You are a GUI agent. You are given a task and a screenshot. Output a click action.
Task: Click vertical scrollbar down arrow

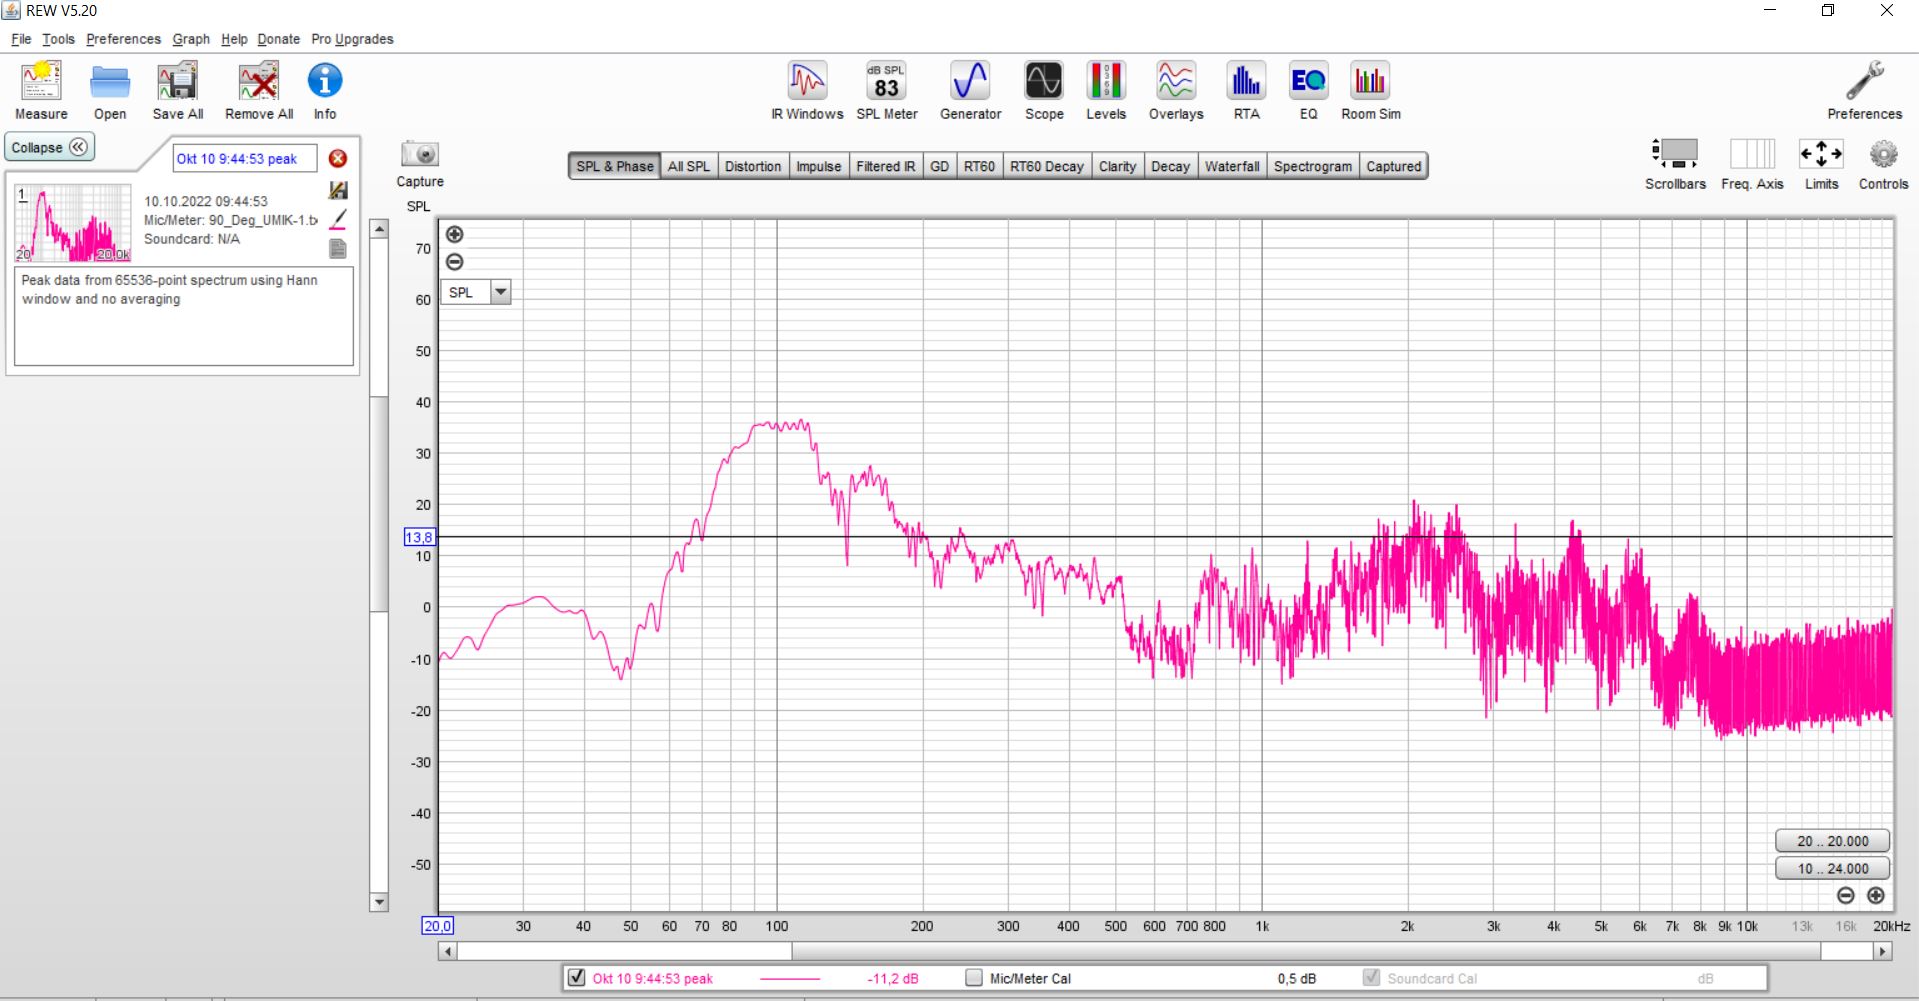[x=379, y=902]
